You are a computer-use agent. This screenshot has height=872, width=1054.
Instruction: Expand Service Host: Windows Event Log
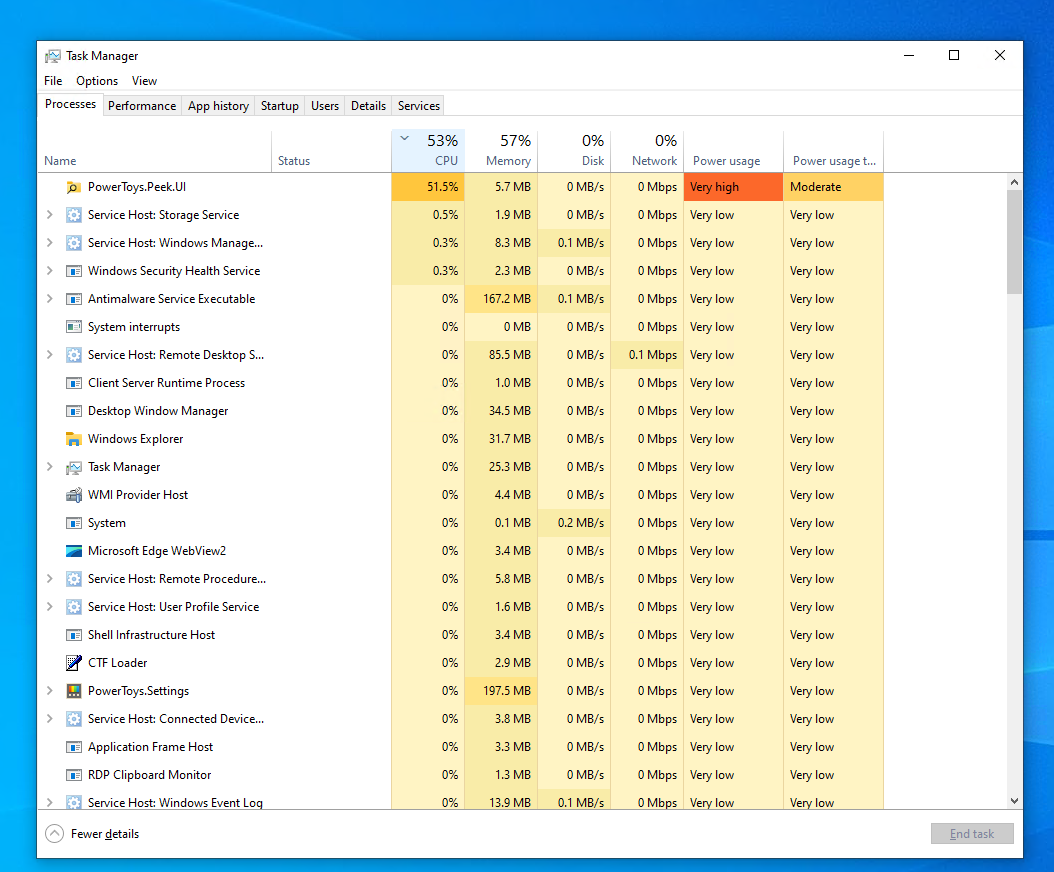click(x=47, y=802)
